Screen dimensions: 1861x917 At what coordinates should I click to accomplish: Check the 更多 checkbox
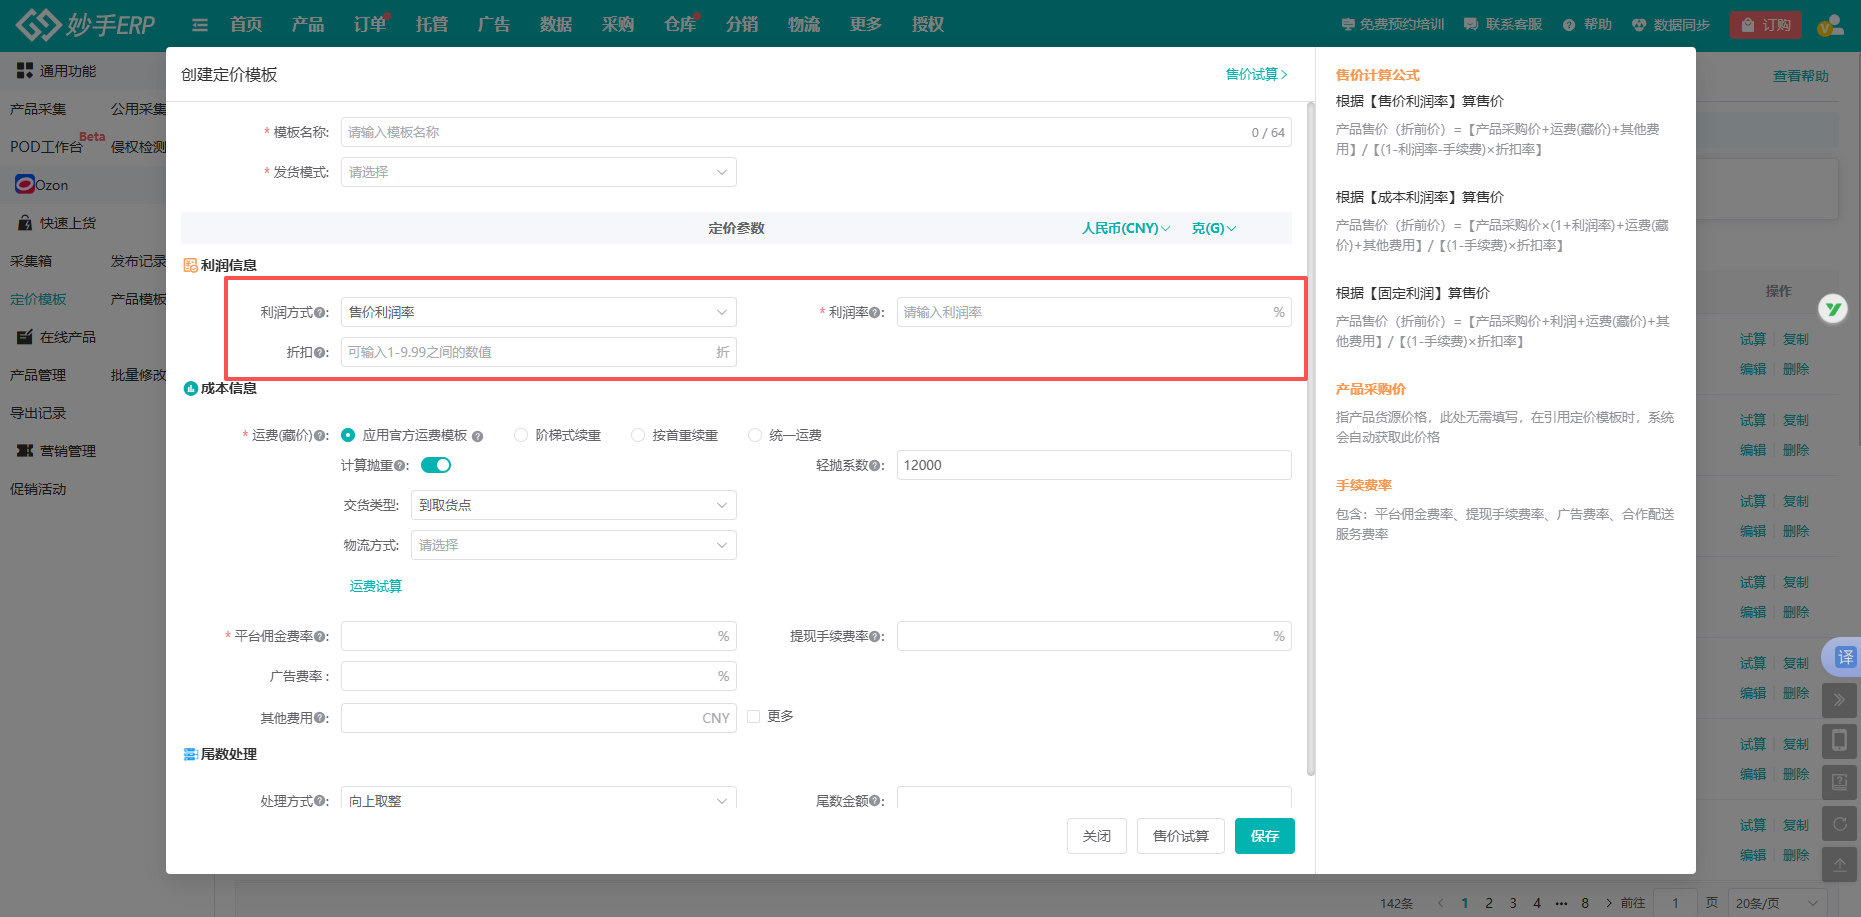754,716
